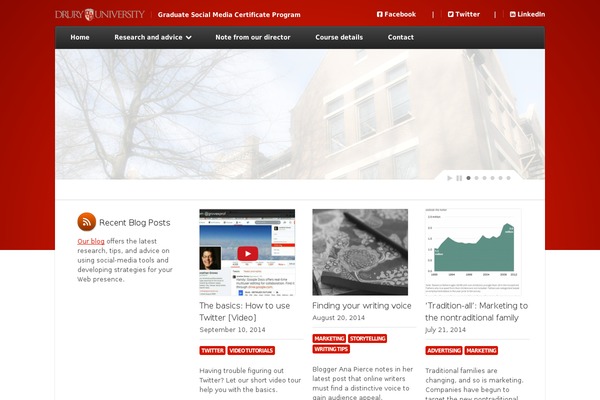The width and height of the screenshot is (600, 400).
Task: Click the TWITTER tag
Action: [212, 351]
